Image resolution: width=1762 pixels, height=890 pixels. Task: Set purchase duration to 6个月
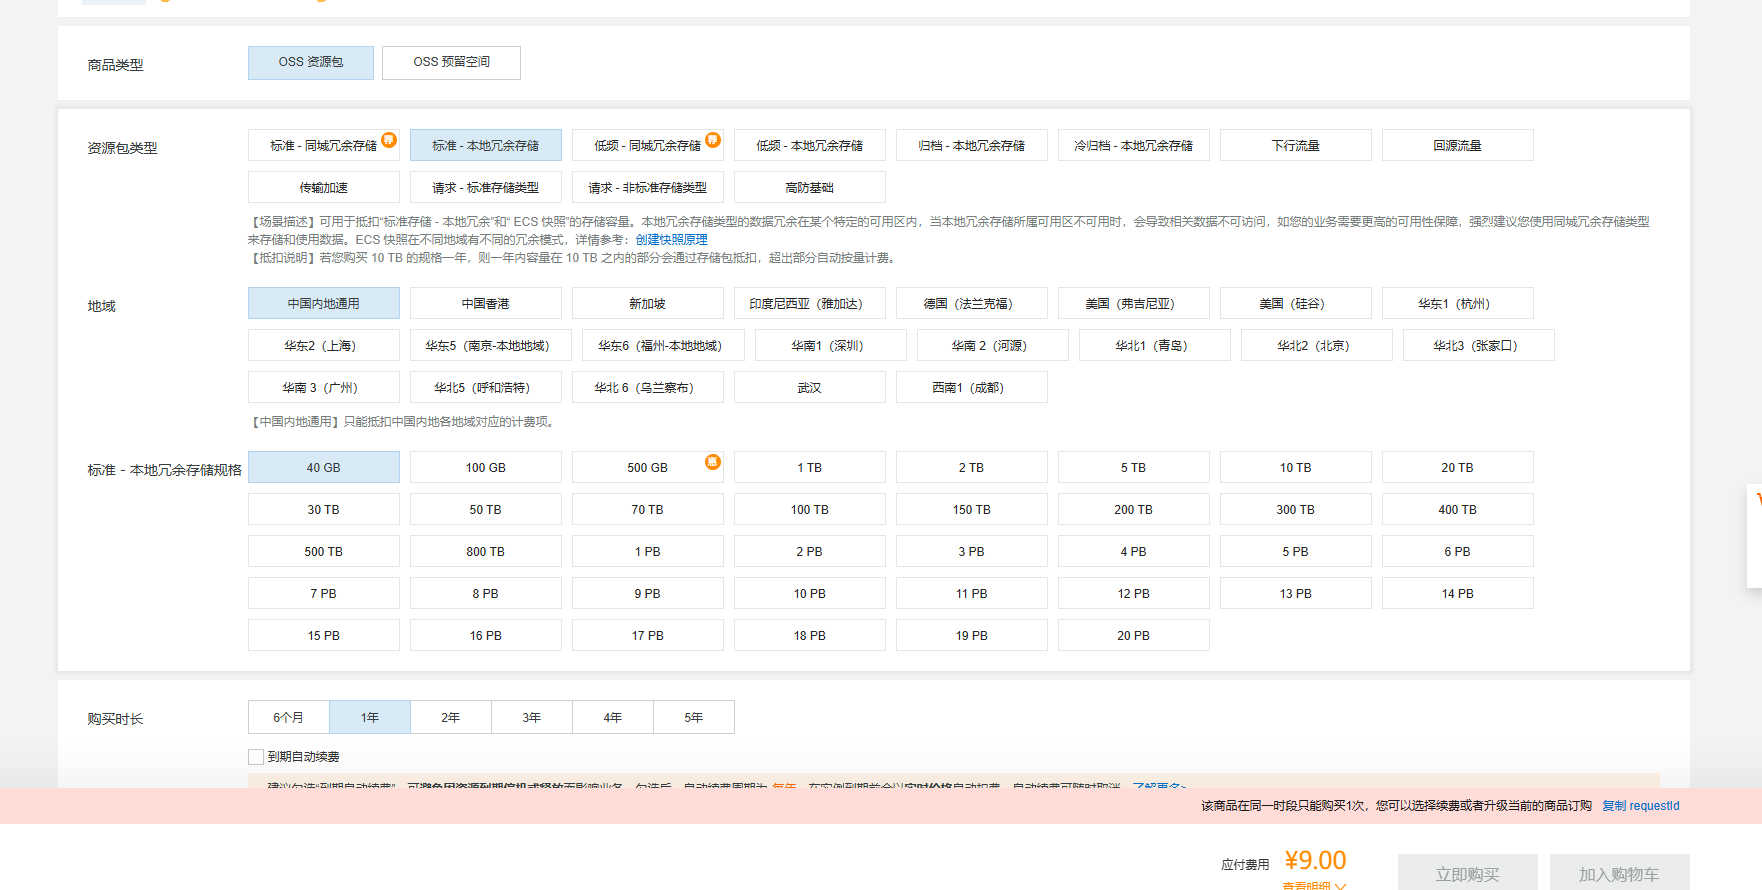[x=289, y=718]
